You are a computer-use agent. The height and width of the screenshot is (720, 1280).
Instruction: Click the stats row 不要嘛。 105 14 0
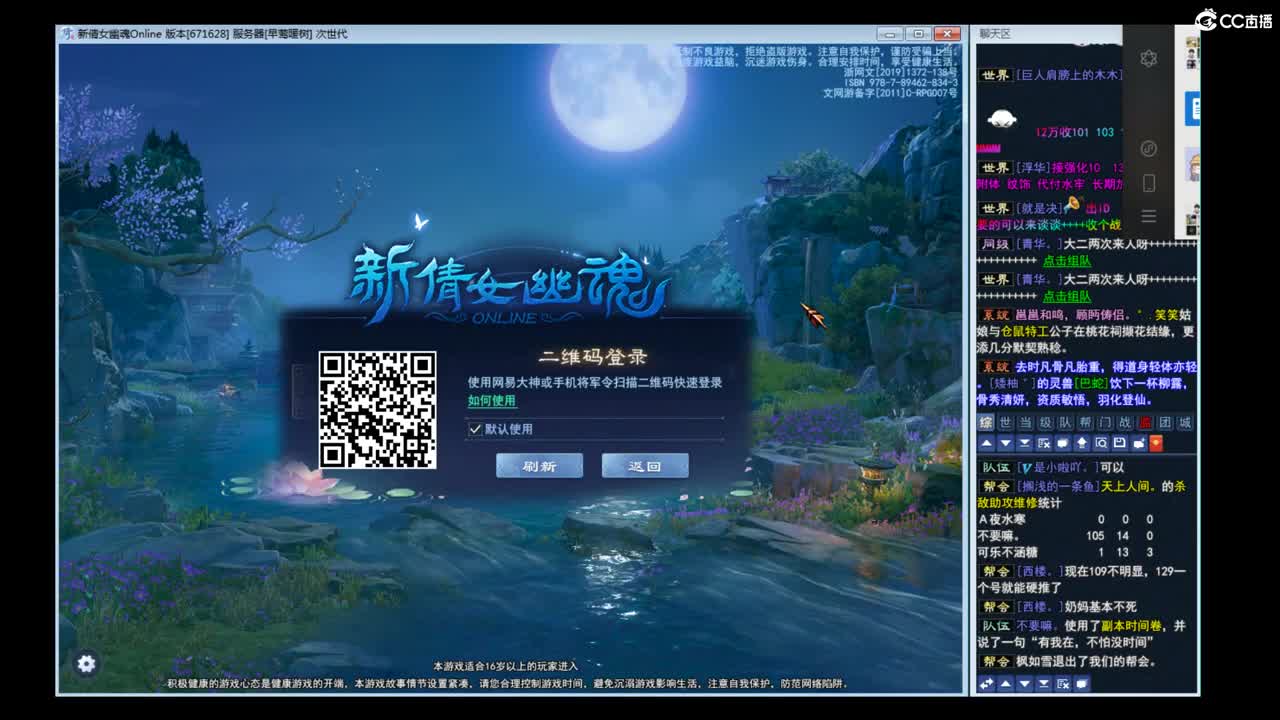(1067, 536)
